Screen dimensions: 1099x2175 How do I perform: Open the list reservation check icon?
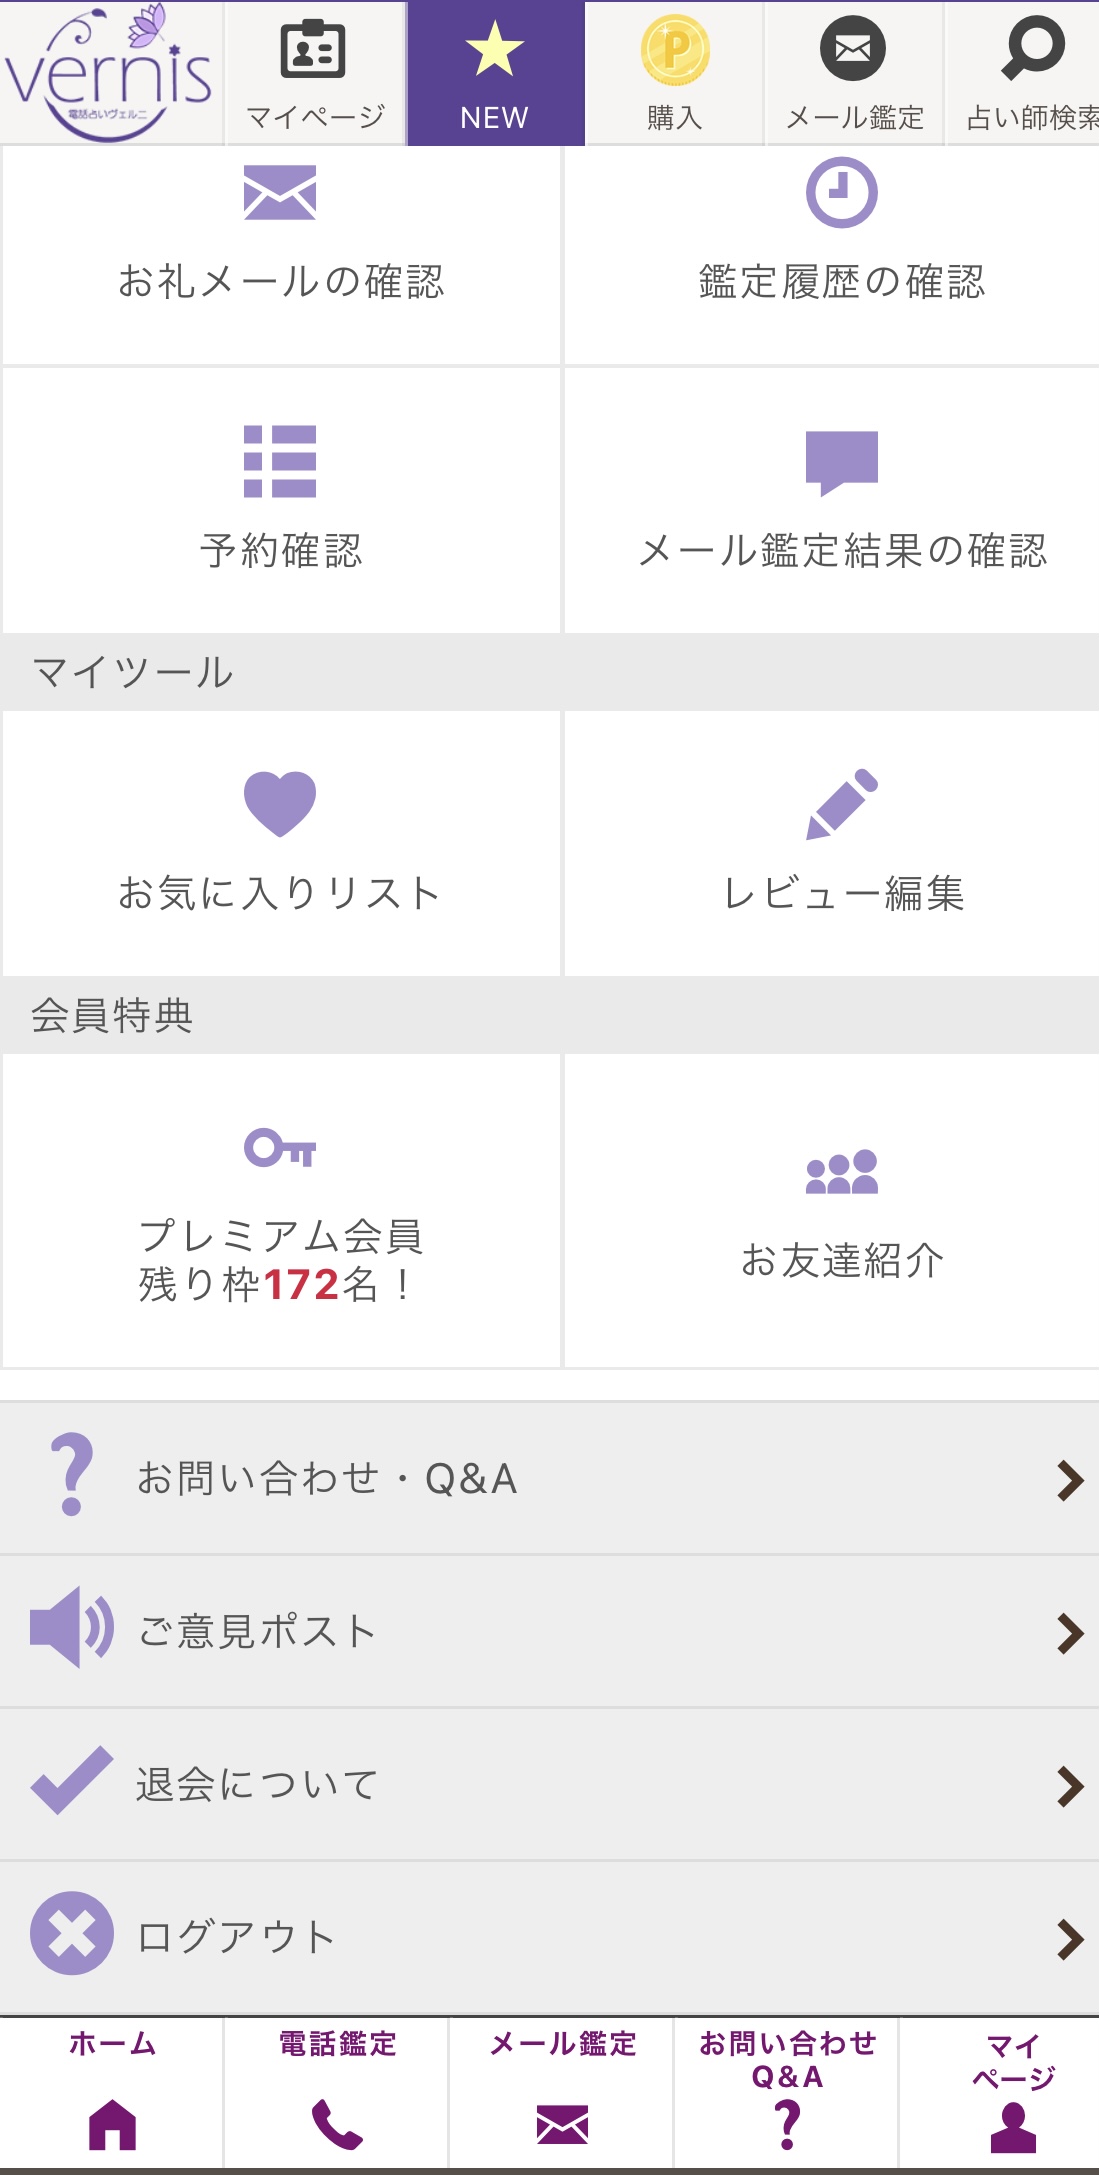pos(280,461)
